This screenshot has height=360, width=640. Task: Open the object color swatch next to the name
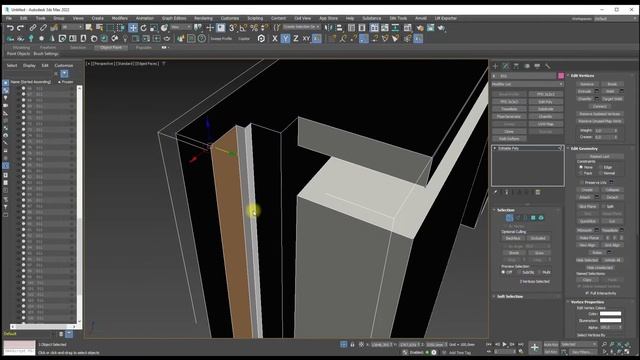click(561, 76)
